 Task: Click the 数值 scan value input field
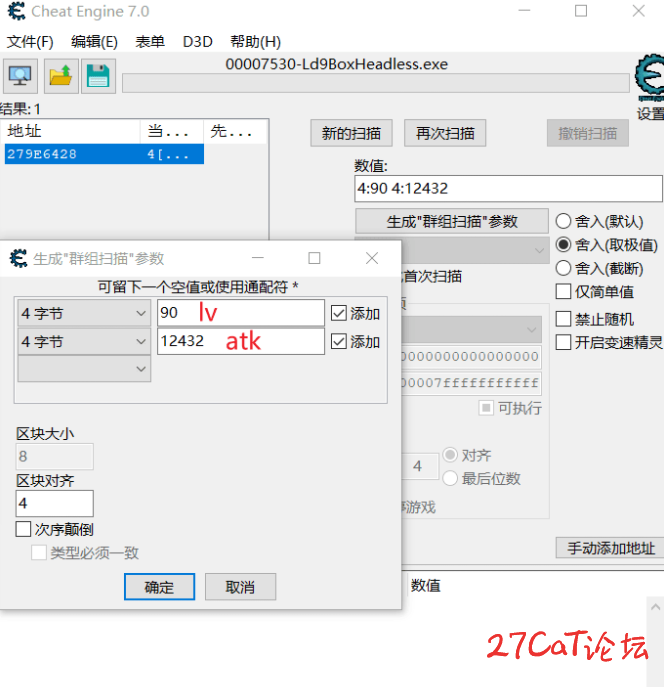(508, 189)
